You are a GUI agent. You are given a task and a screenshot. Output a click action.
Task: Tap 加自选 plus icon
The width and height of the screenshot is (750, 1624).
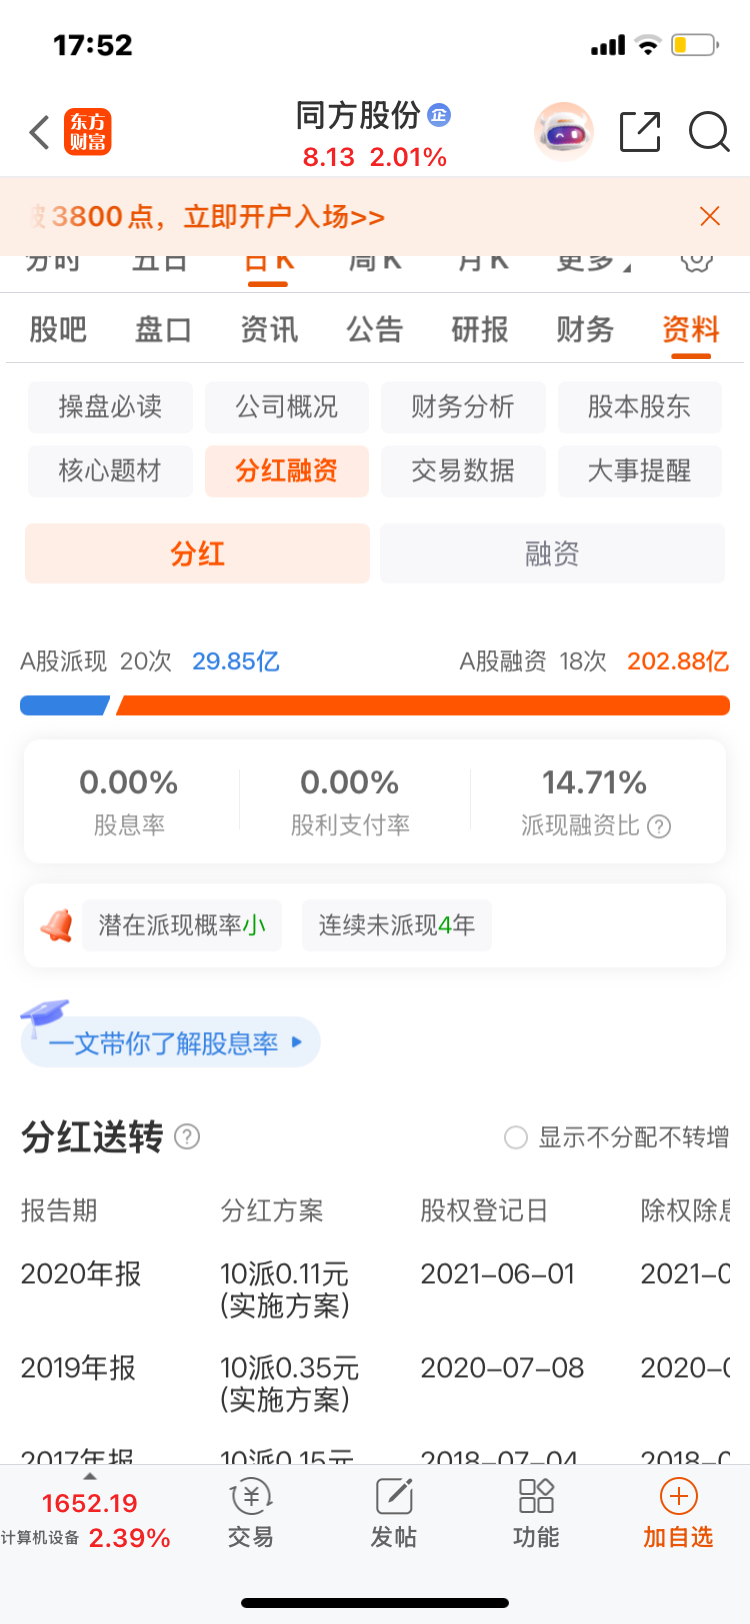pos(679,1496)
